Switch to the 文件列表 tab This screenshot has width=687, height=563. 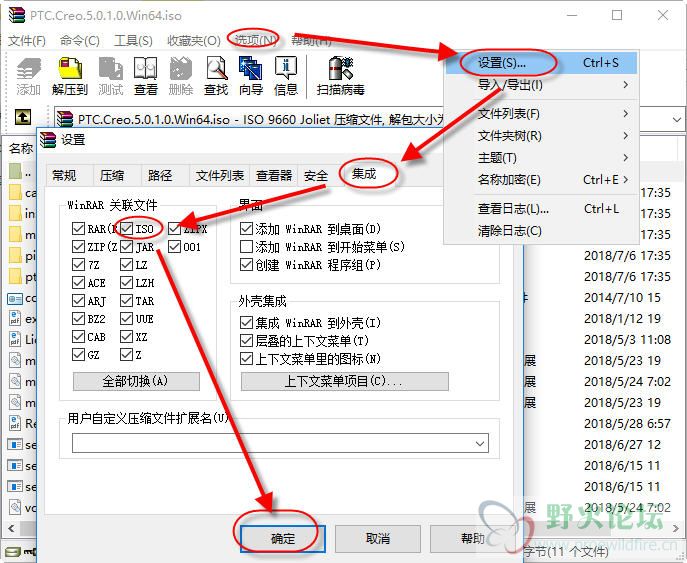tap(220, 176)
